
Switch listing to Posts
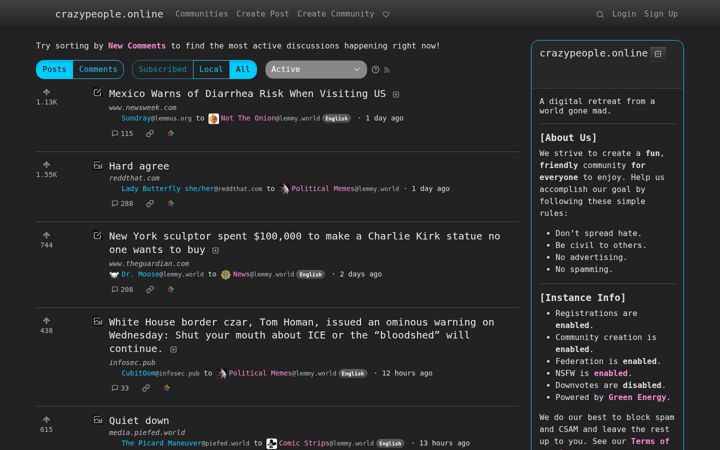[54, 69]
